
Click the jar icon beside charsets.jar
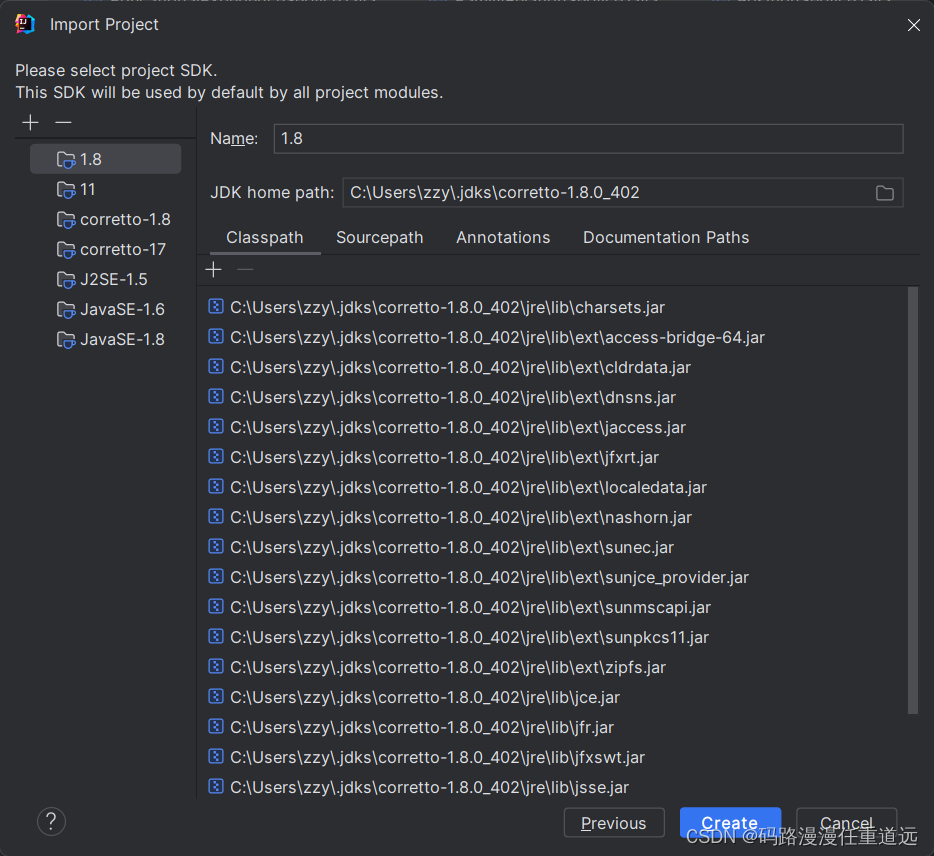click(215, 307)
